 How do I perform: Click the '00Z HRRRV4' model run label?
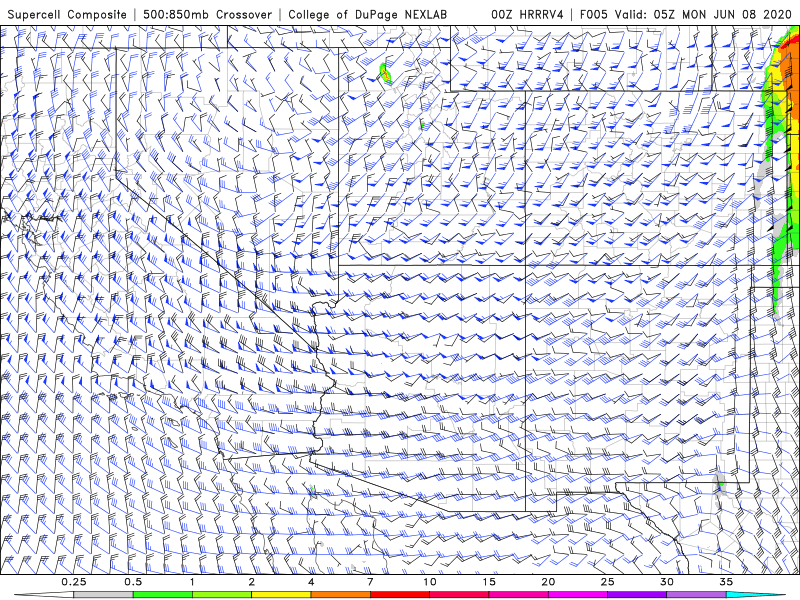tap(527, 14)
